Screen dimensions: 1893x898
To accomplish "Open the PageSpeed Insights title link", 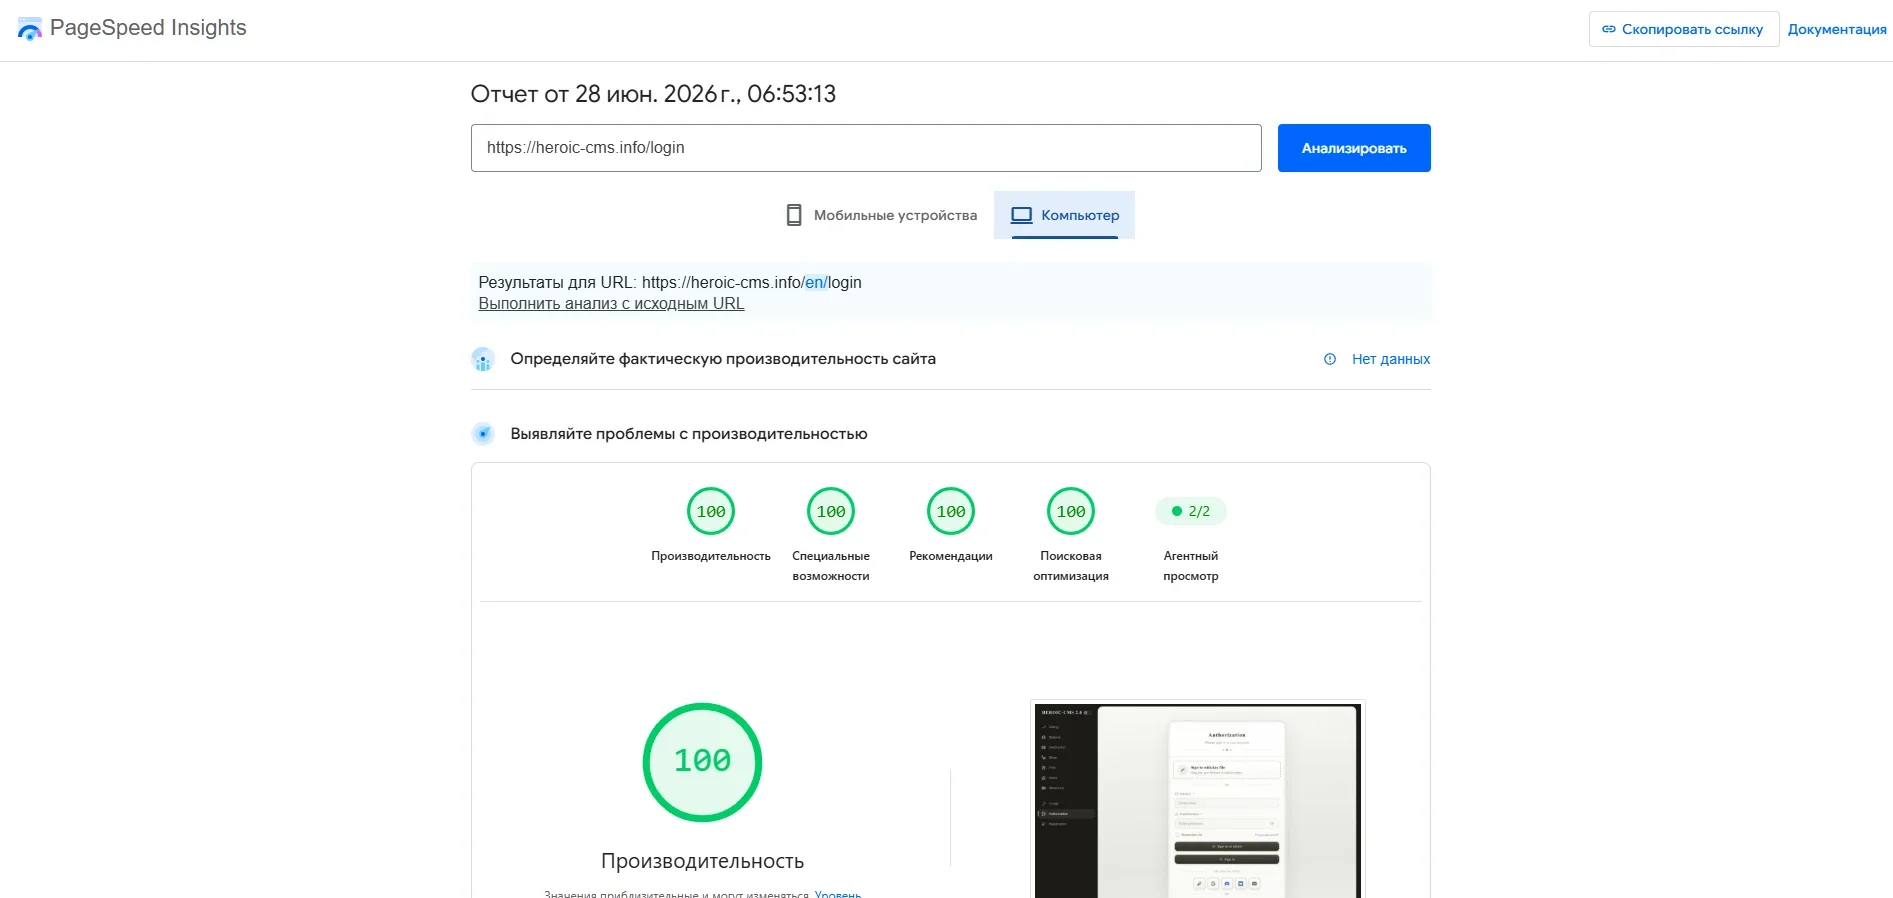I will click(x=148, y=28).
